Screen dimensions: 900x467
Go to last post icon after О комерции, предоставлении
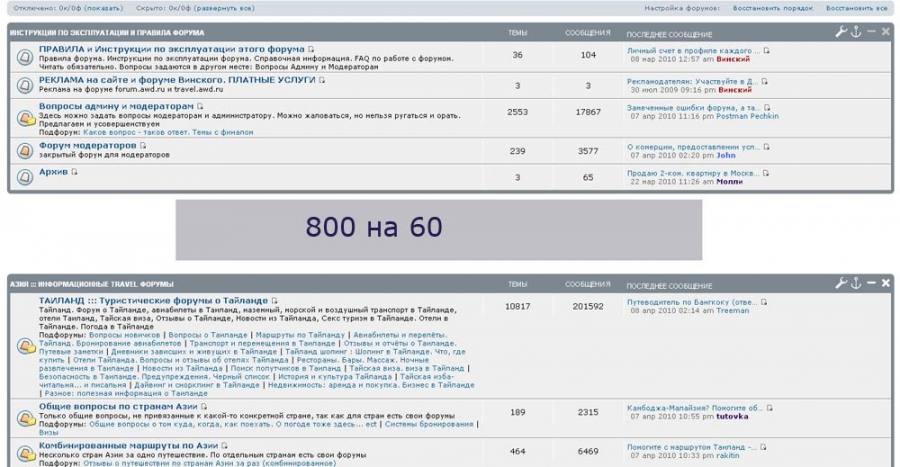(766, 147)
